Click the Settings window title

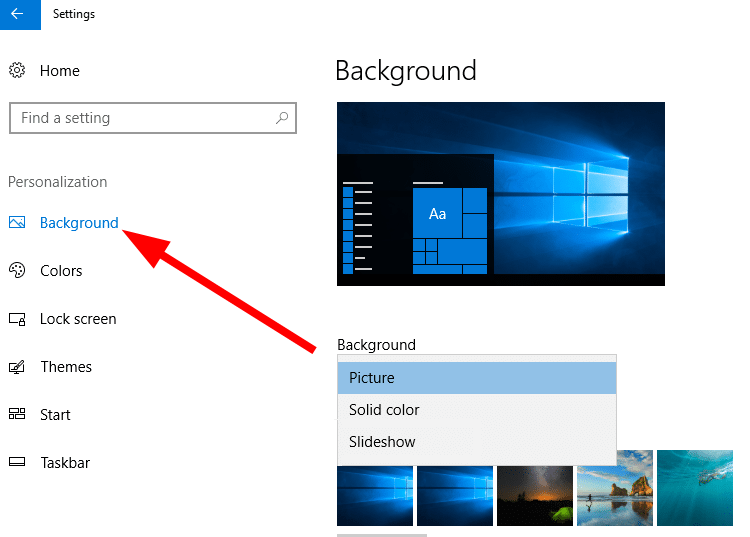pos(74,14)
